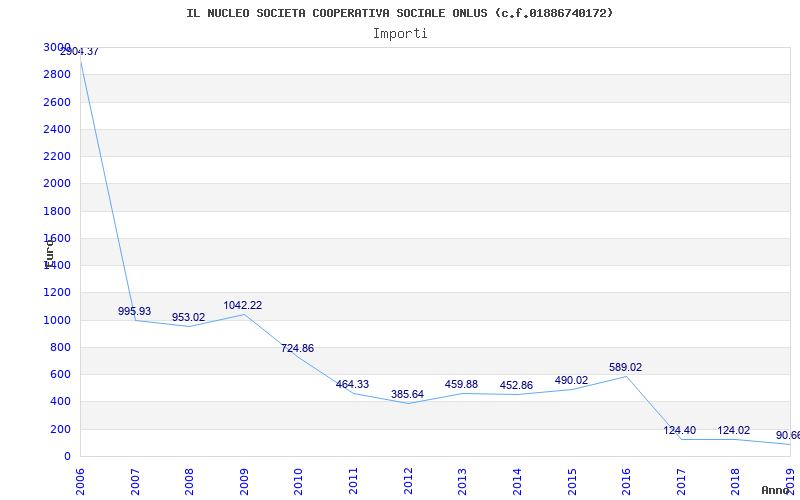Select the 385.64 value on the line

(407, 395)
